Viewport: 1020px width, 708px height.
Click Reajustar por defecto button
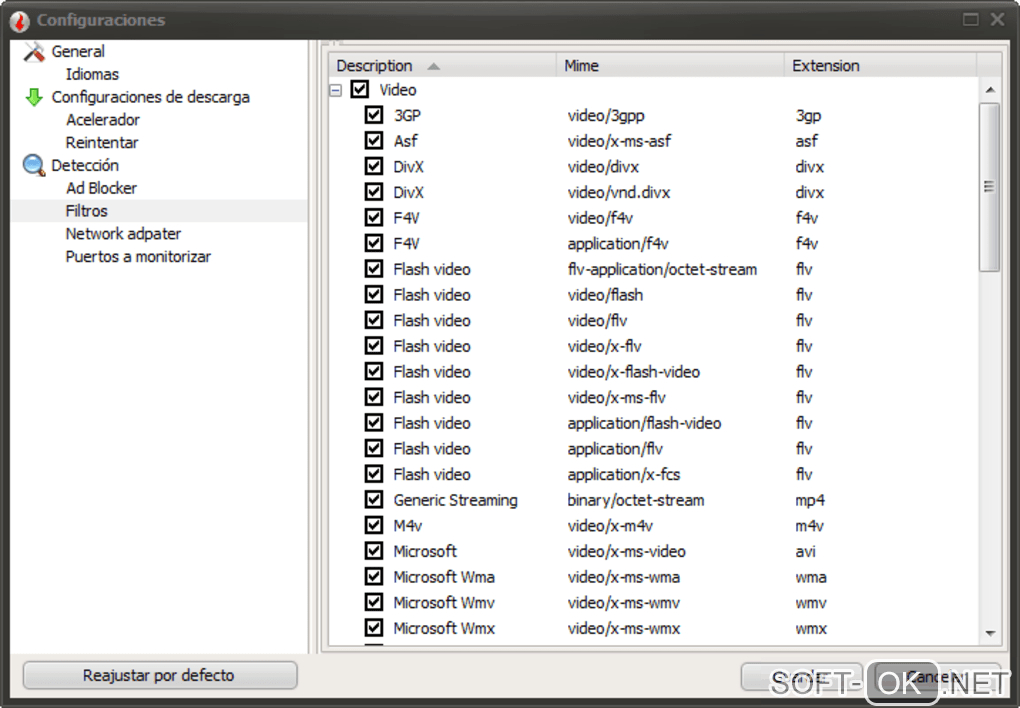(160, 675)
